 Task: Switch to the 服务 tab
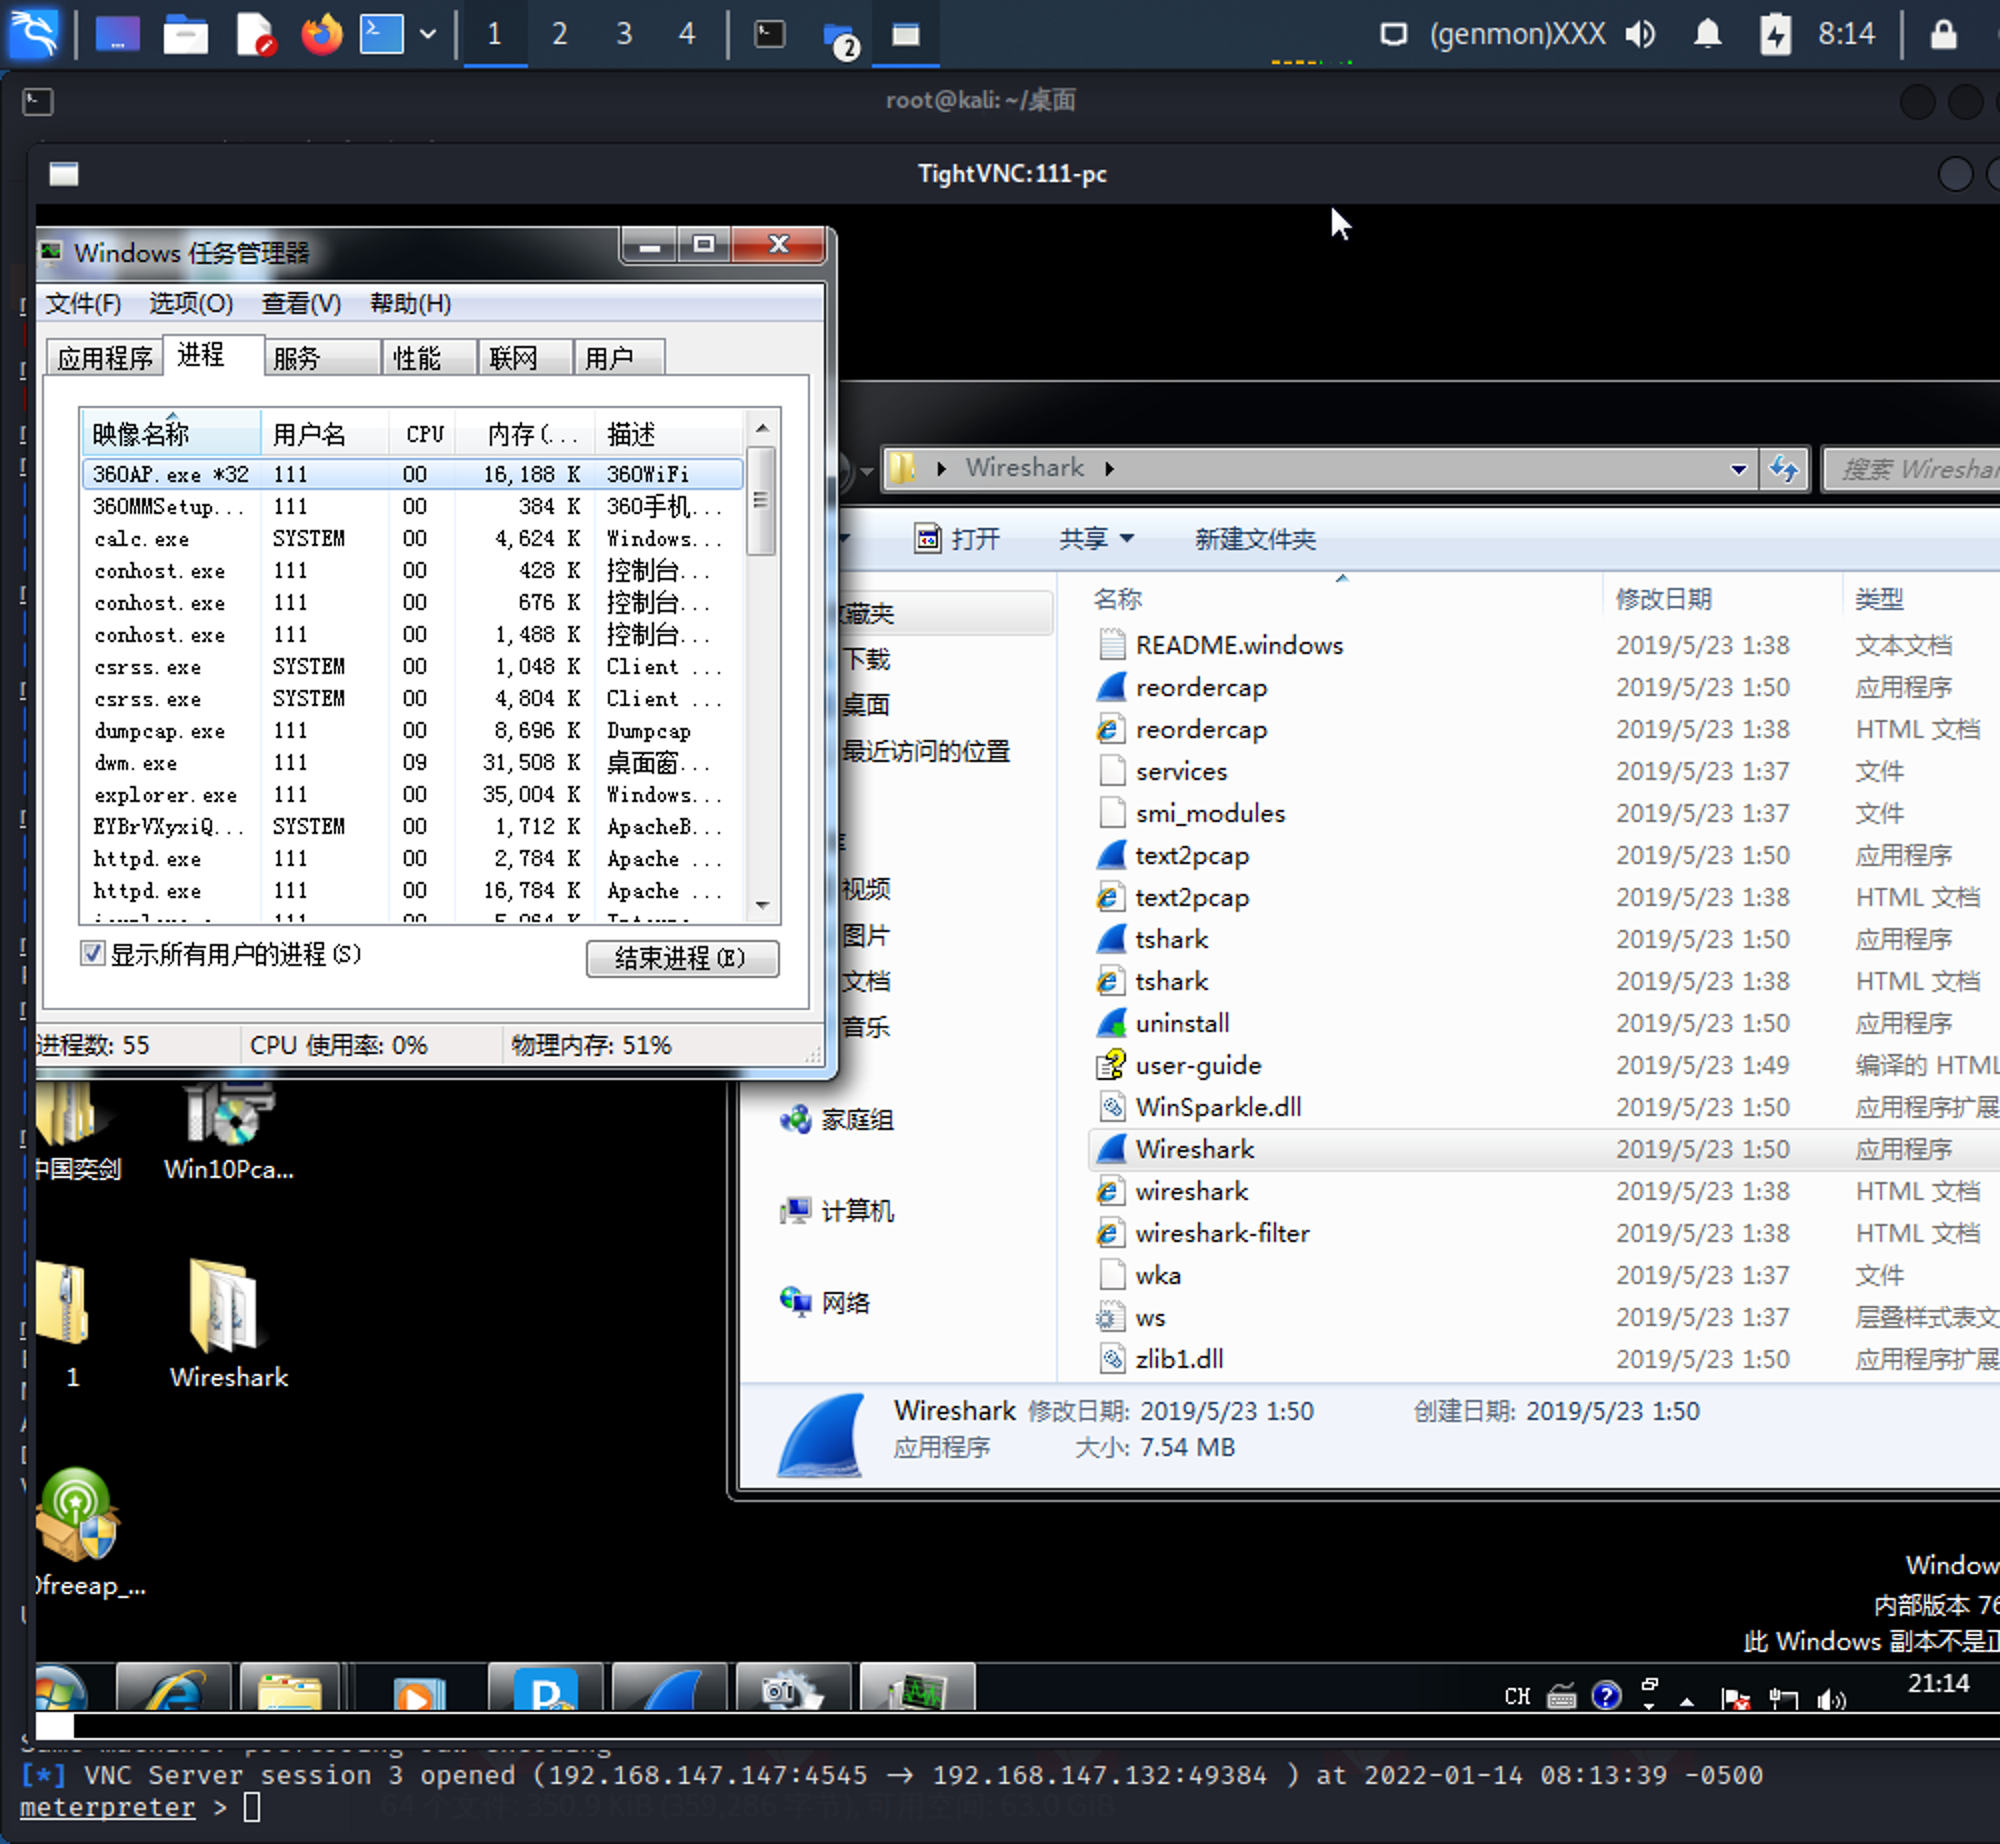pos(322,358)
